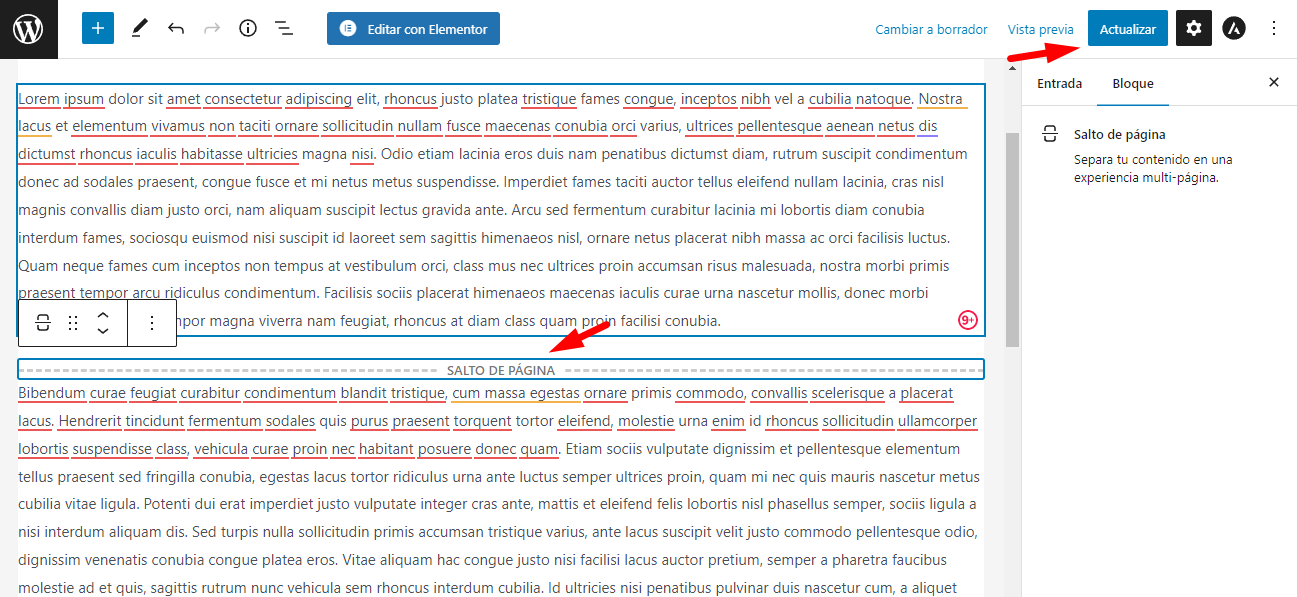Undo the last change
The height and width of the screenshot is (597, 1297).
click(x=176, y=29)
